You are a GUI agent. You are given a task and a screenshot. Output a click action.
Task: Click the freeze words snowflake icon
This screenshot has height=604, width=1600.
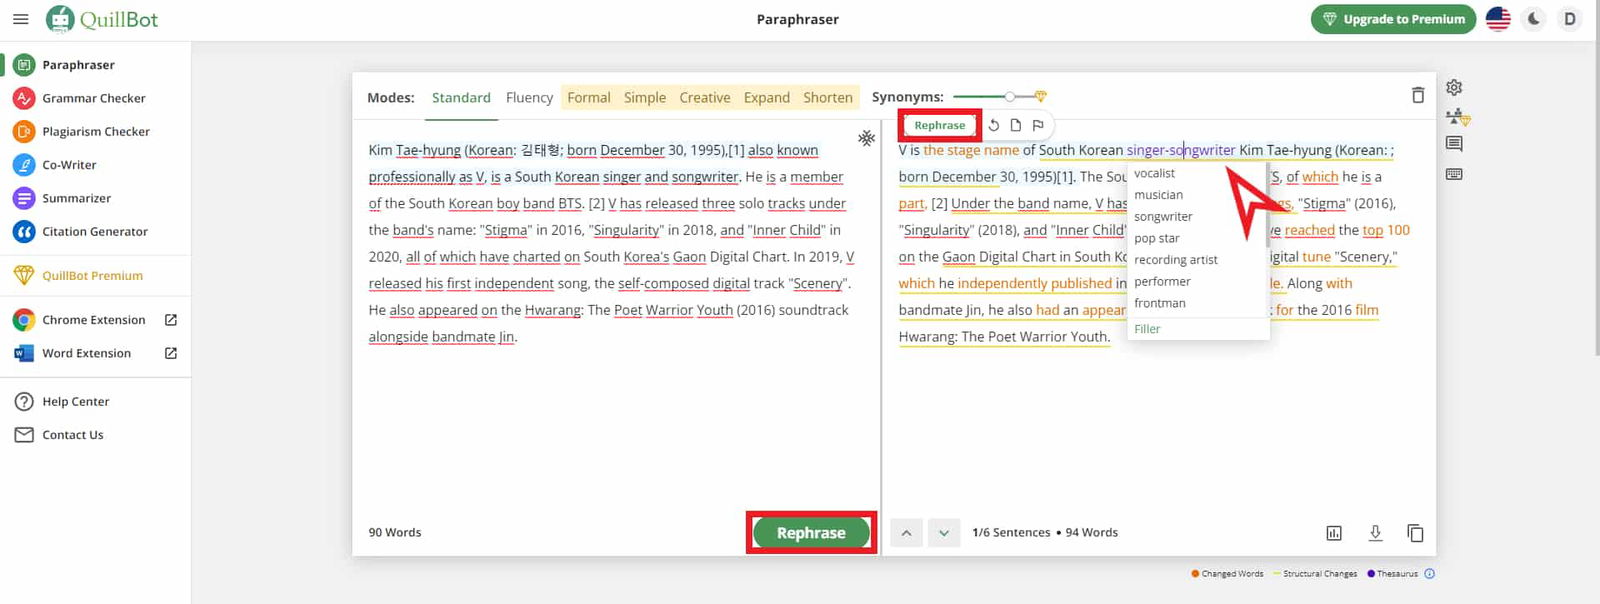[866, 138]
